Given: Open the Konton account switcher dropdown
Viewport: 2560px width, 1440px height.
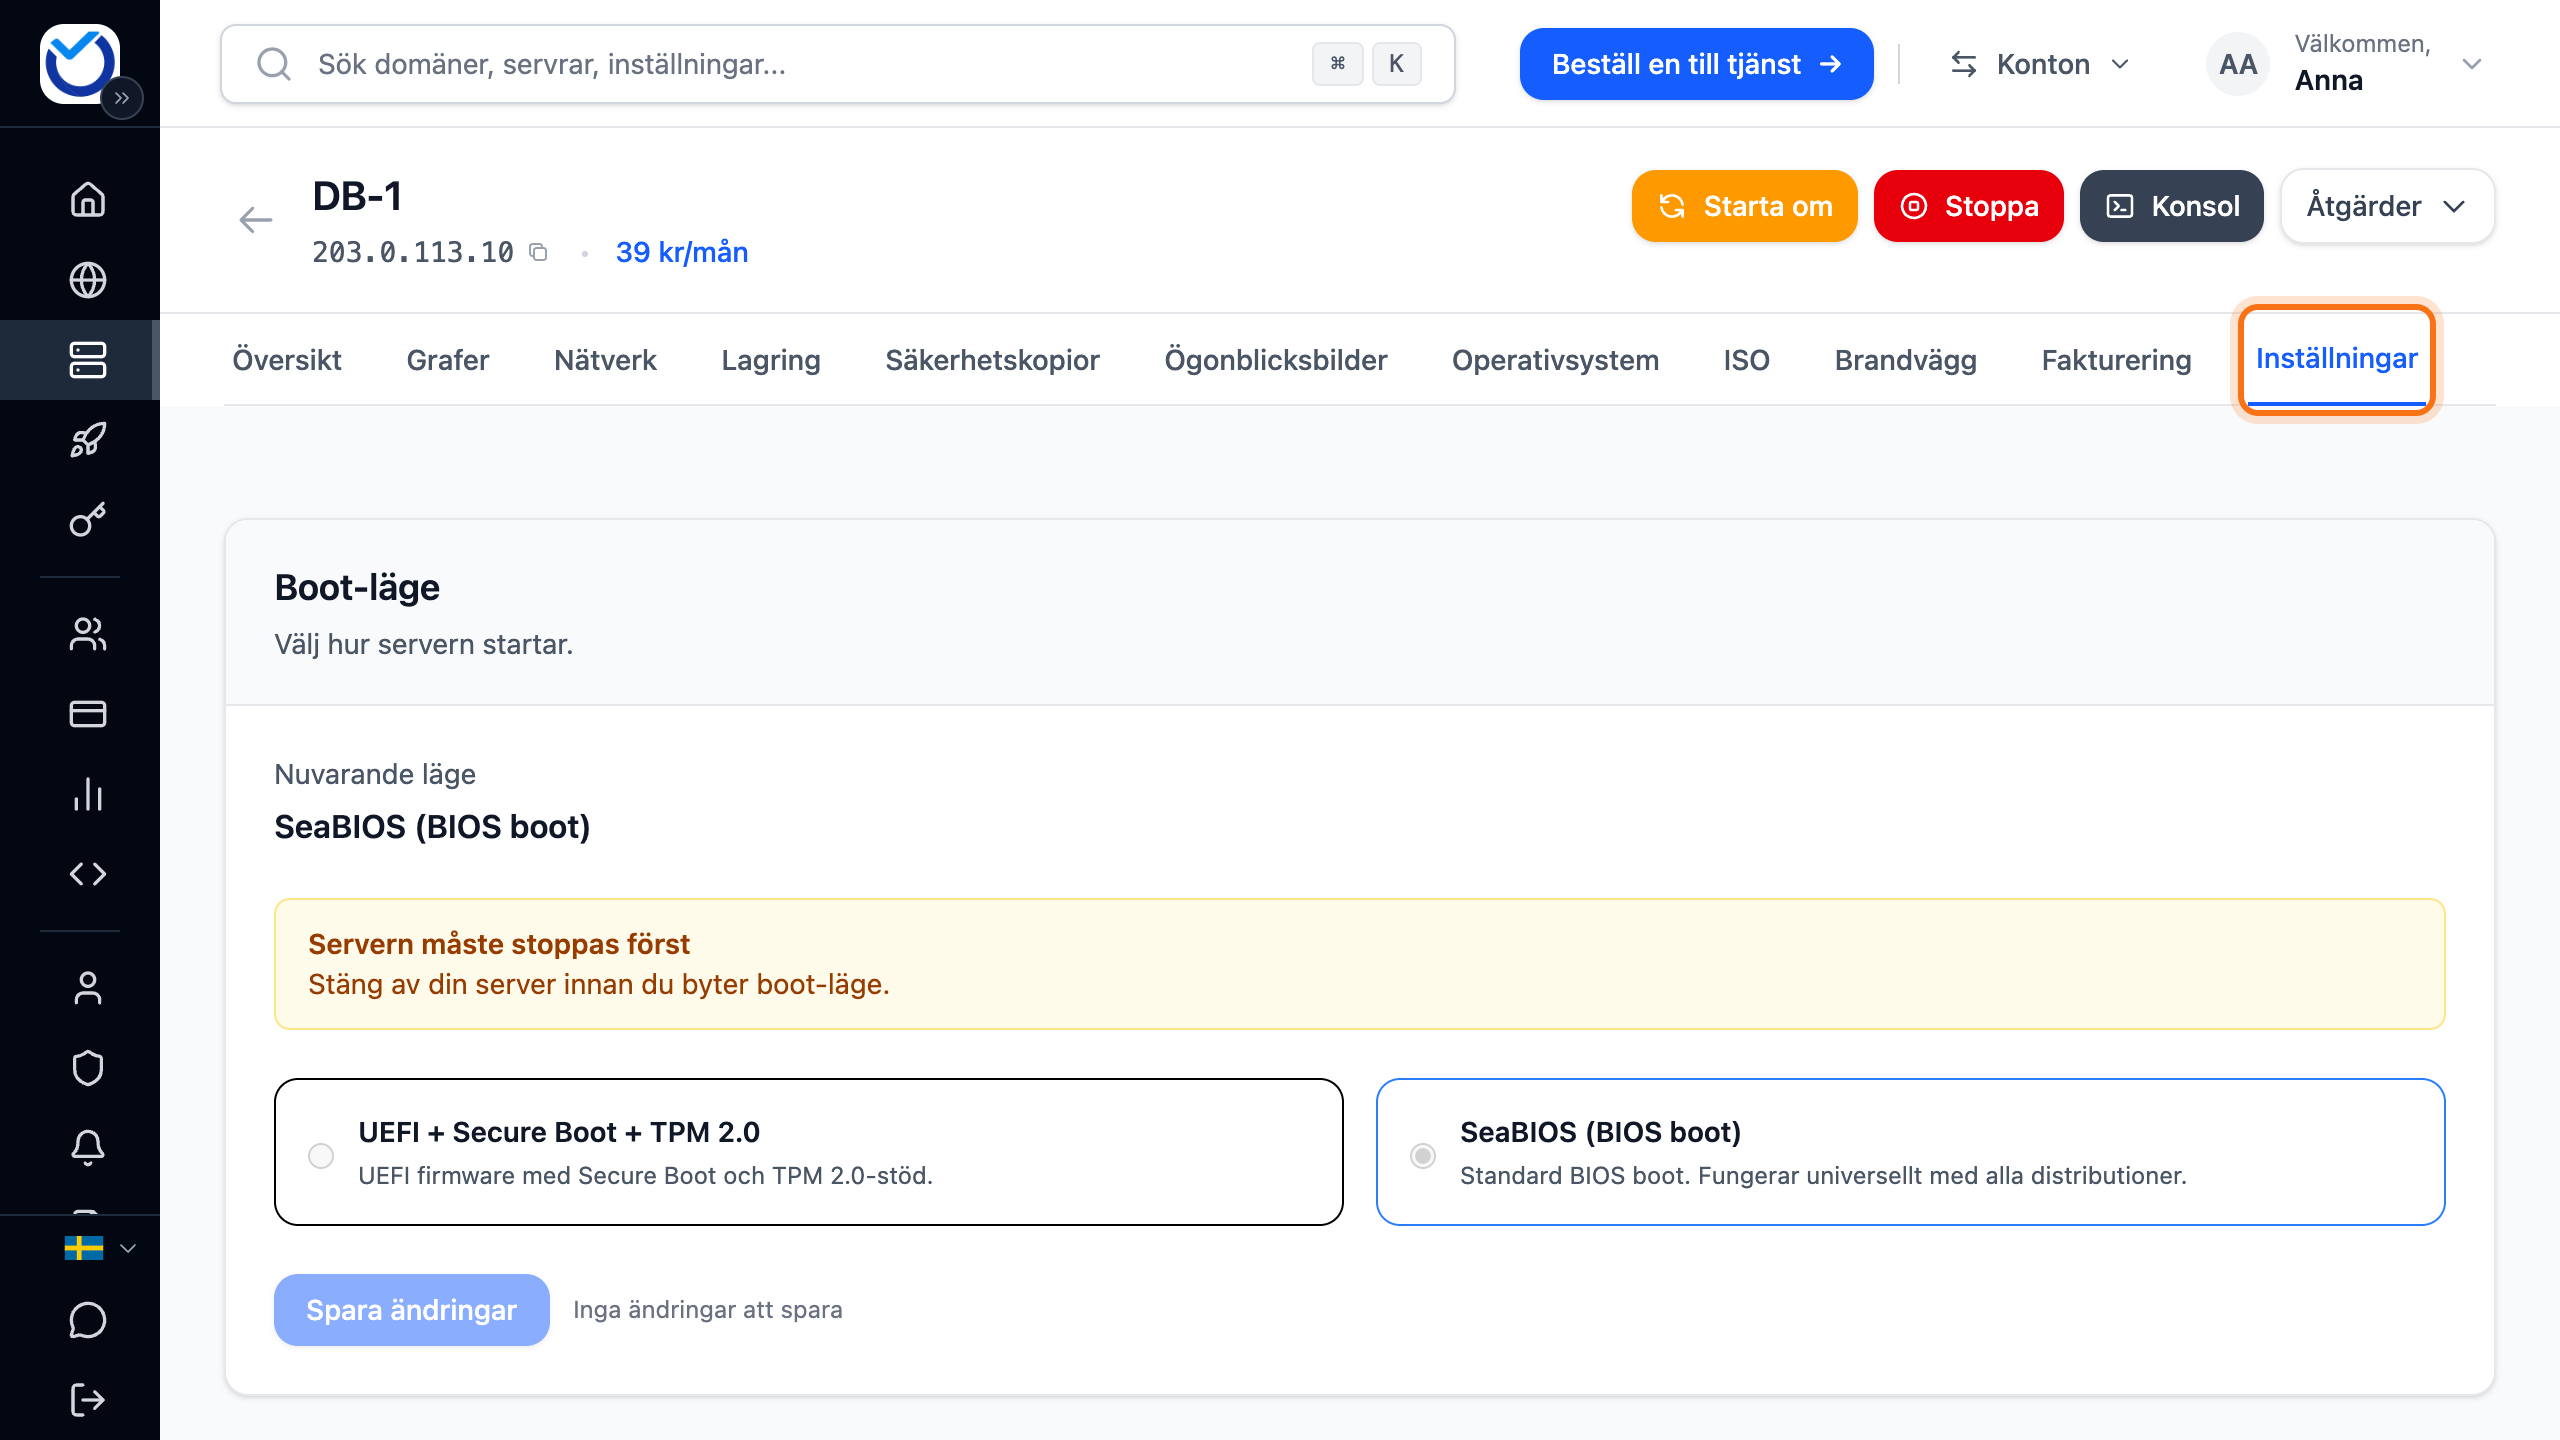Looking at the screenshot, I should point(2040,64).
